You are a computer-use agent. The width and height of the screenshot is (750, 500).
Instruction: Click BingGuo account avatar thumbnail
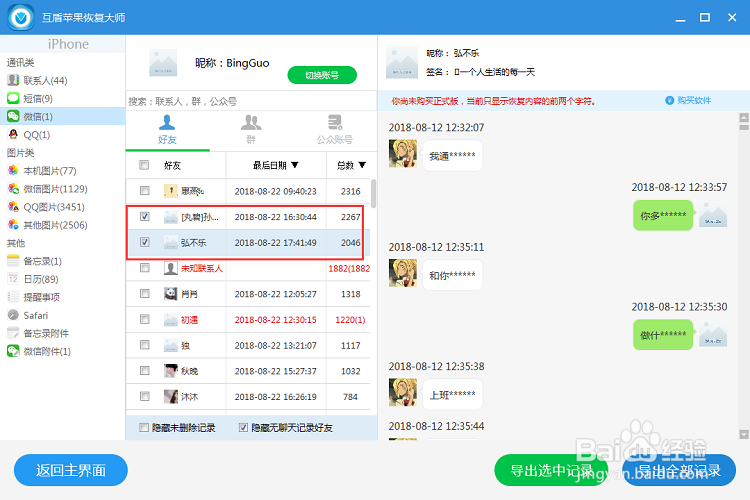[x=163, y=63]
